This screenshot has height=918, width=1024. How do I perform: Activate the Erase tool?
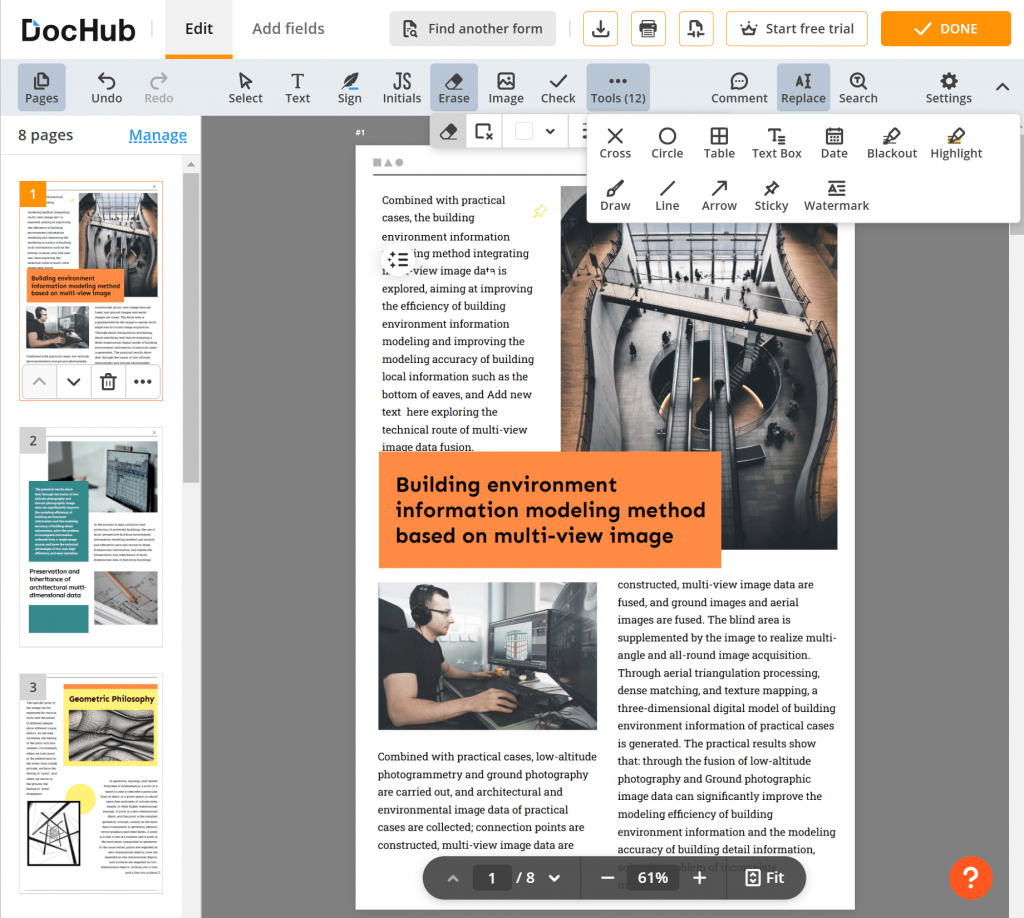pos(453,87)
